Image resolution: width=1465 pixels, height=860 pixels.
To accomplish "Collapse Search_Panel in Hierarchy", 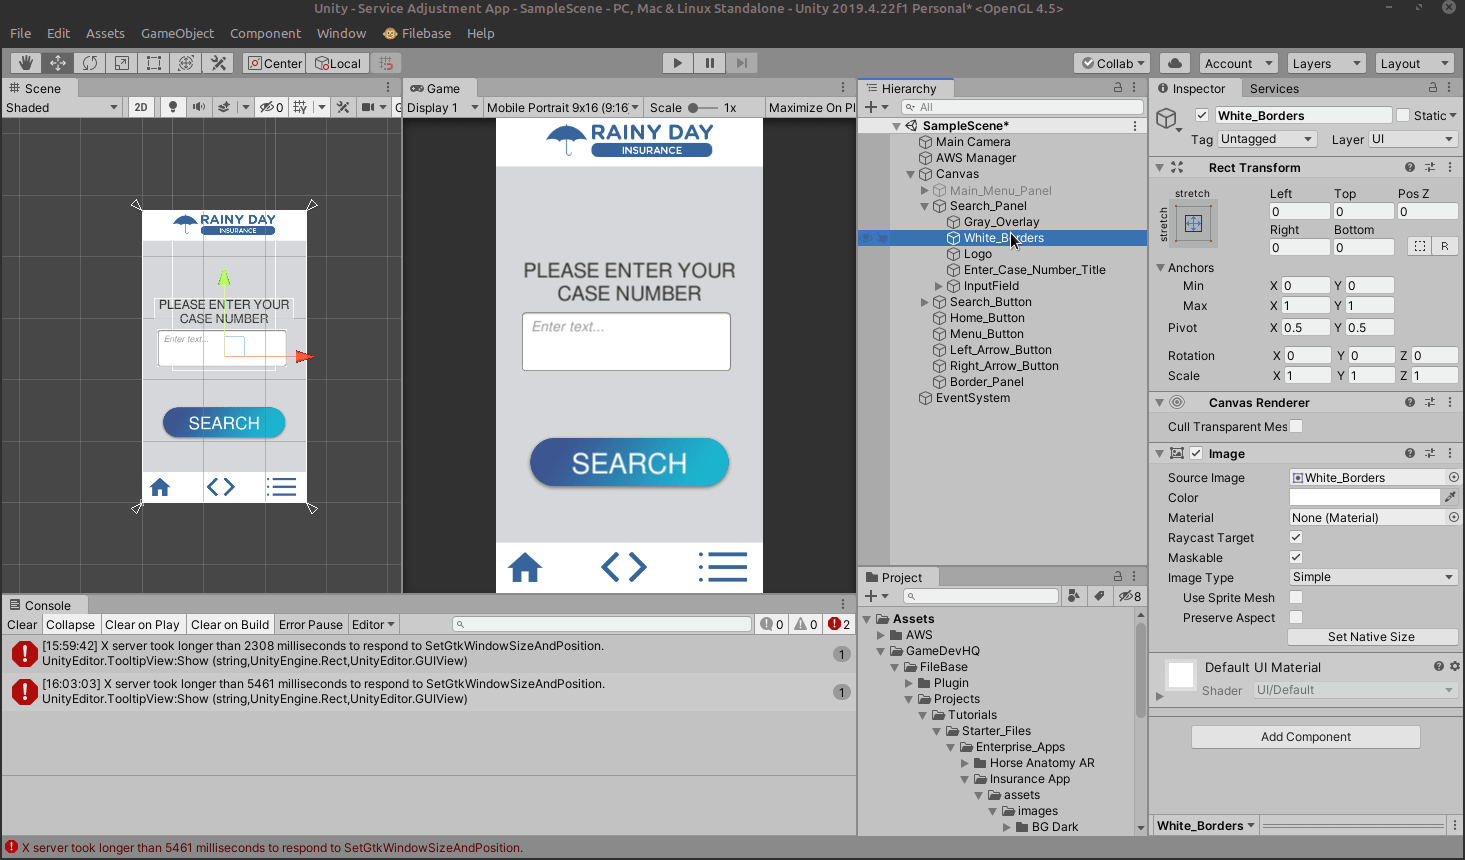I will pyautogui.click(x=924, y=206).
